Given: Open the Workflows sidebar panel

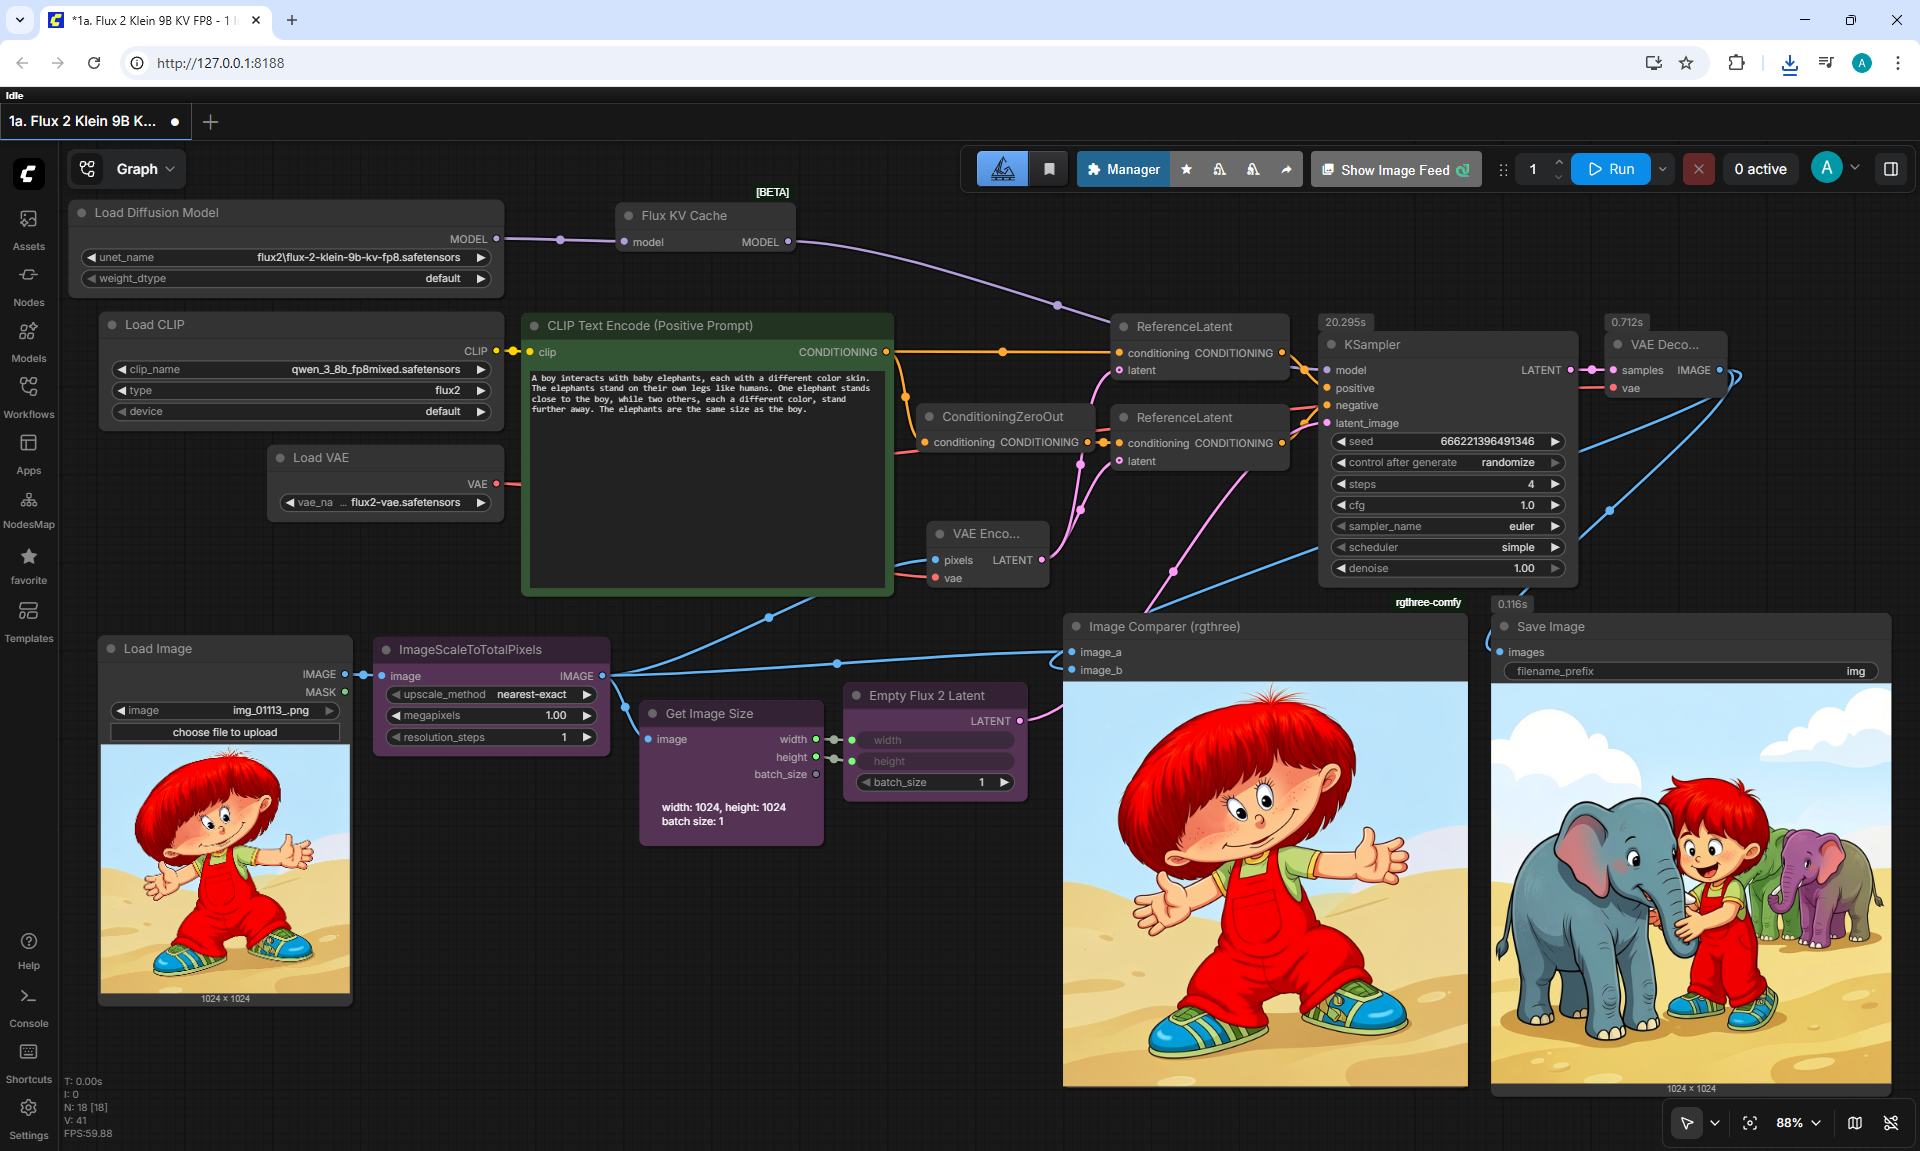Looking at the screenshot, I should (28, 397).
